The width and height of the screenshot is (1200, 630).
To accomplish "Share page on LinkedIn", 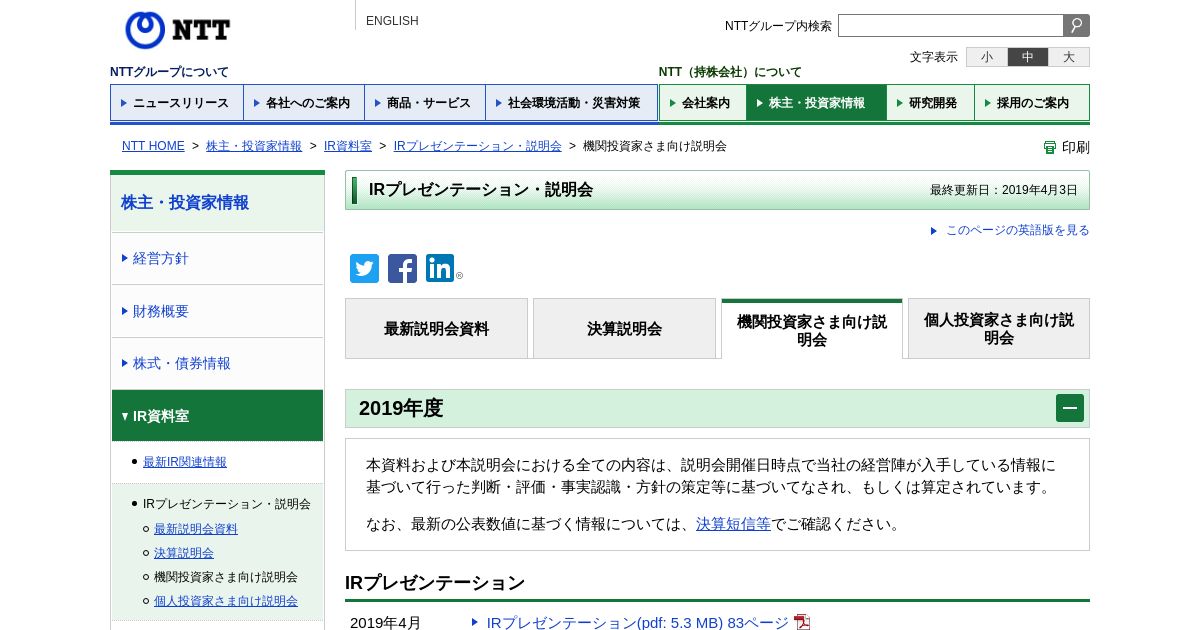I will [440, 268].
